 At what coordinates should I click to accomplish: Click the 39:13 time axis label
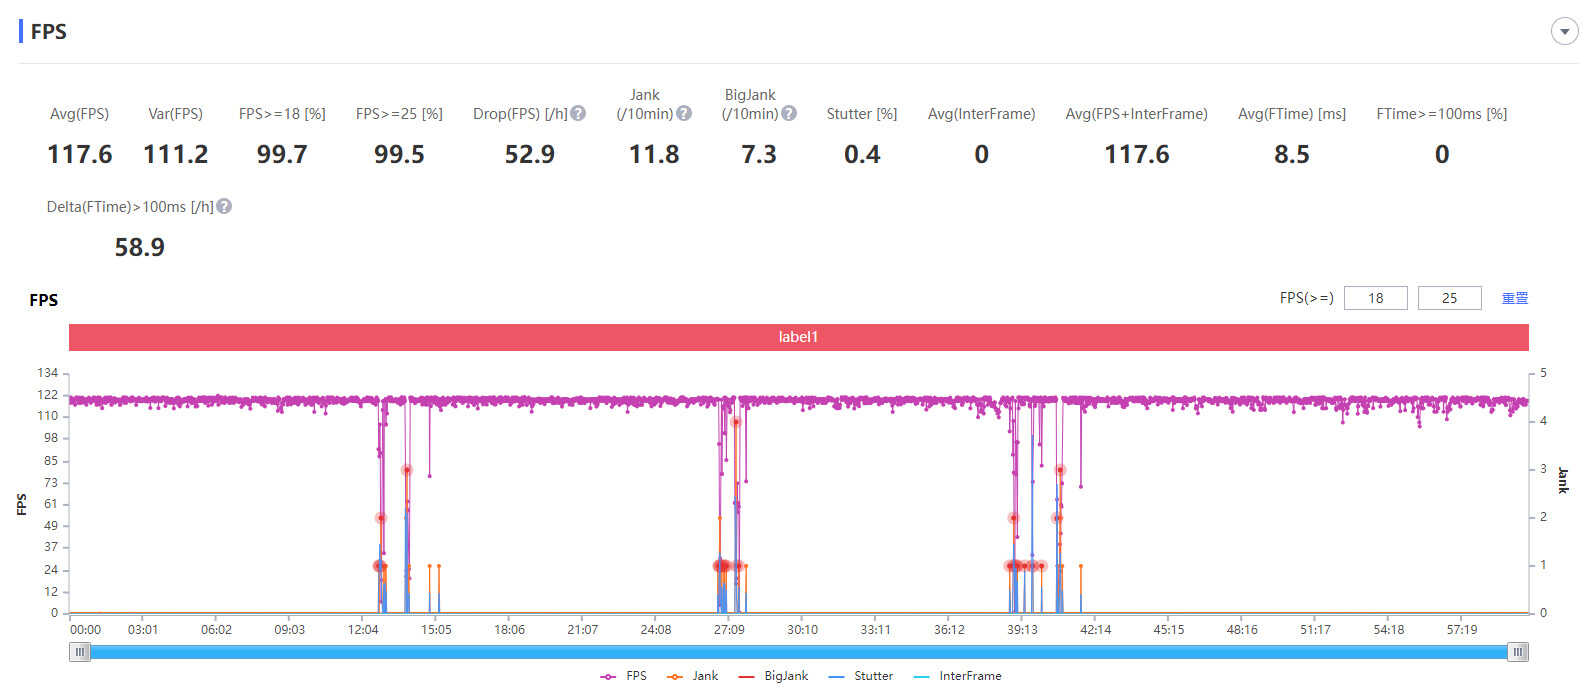click(1022, 630)
